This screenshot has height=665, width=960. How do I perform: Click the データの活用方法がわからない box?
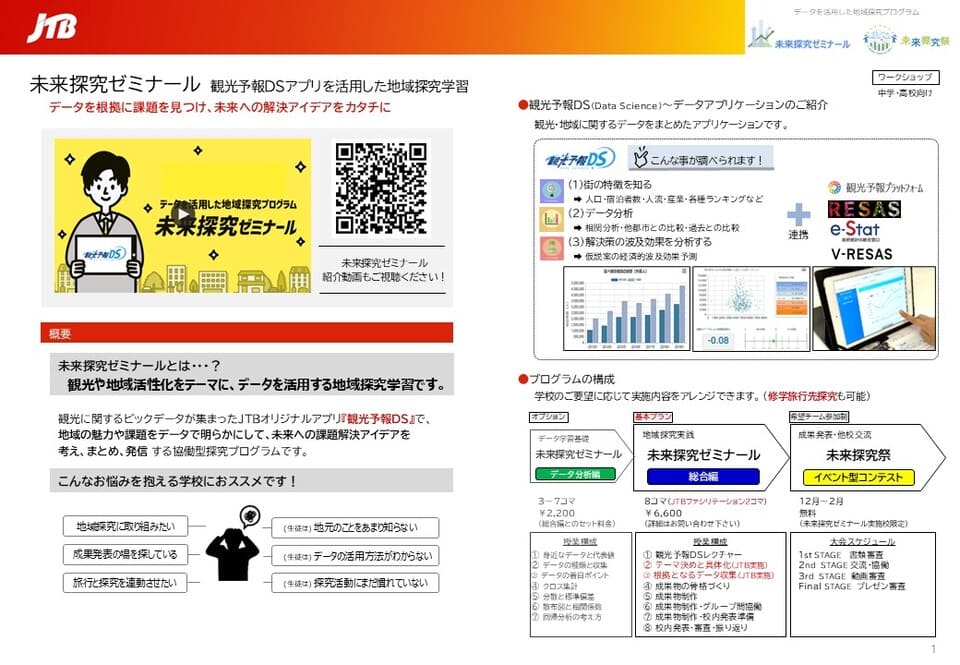click(x=355, y=556)
